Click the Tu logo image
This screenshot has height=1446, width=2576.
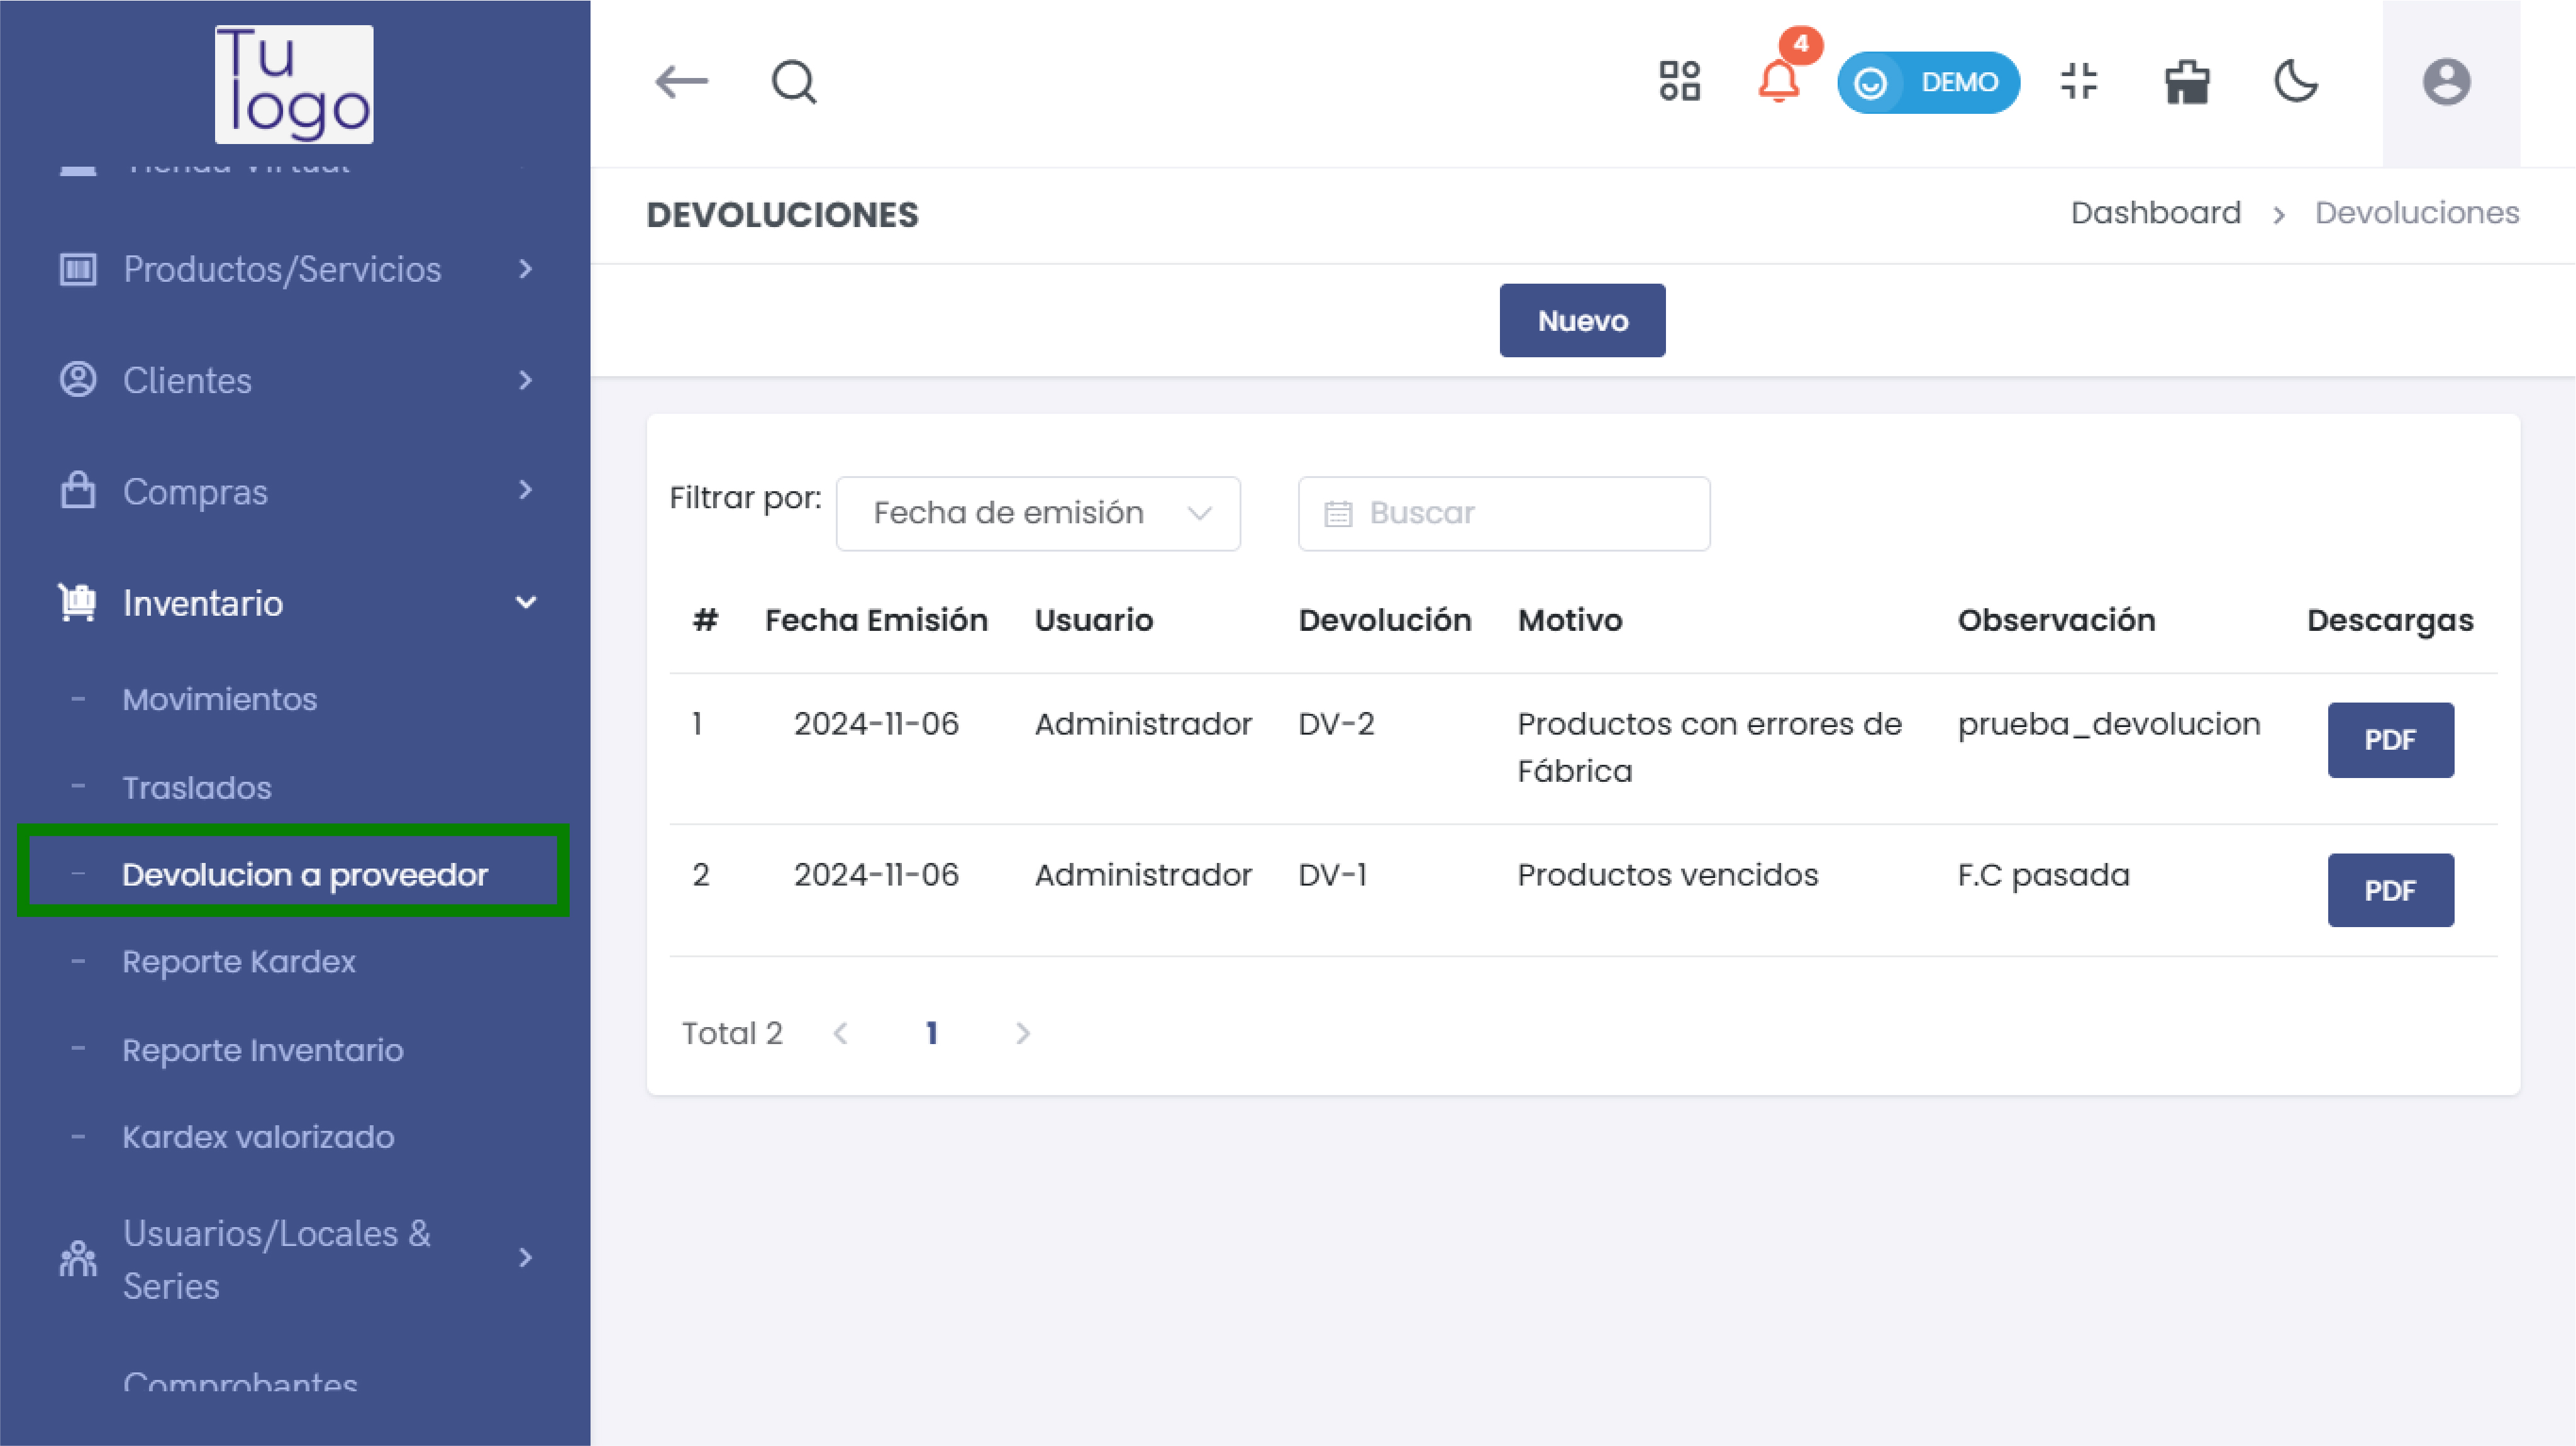(294, 84)
